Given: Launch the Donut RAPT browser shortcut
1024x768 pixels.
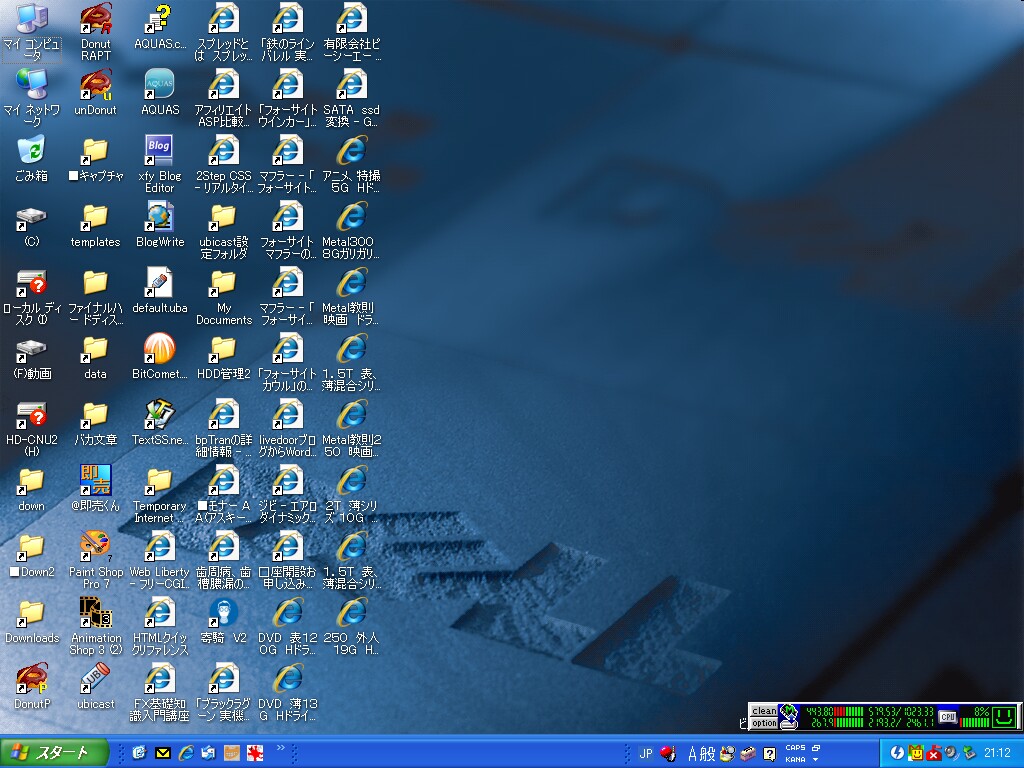Looking at the screenshot, I should (x=95, y=33).
